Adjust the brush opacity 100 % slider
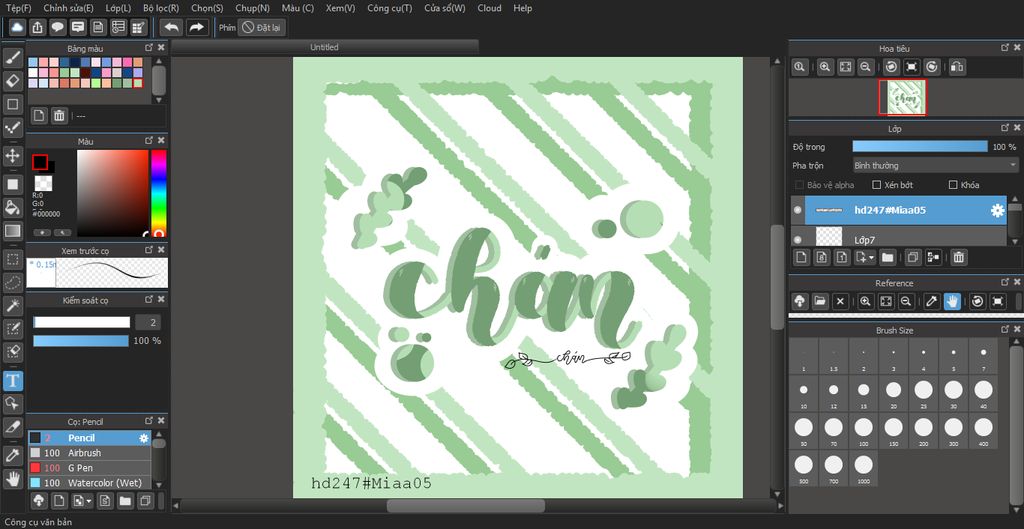Viewport: 1024px width, 529px height. tap(81, 341)
